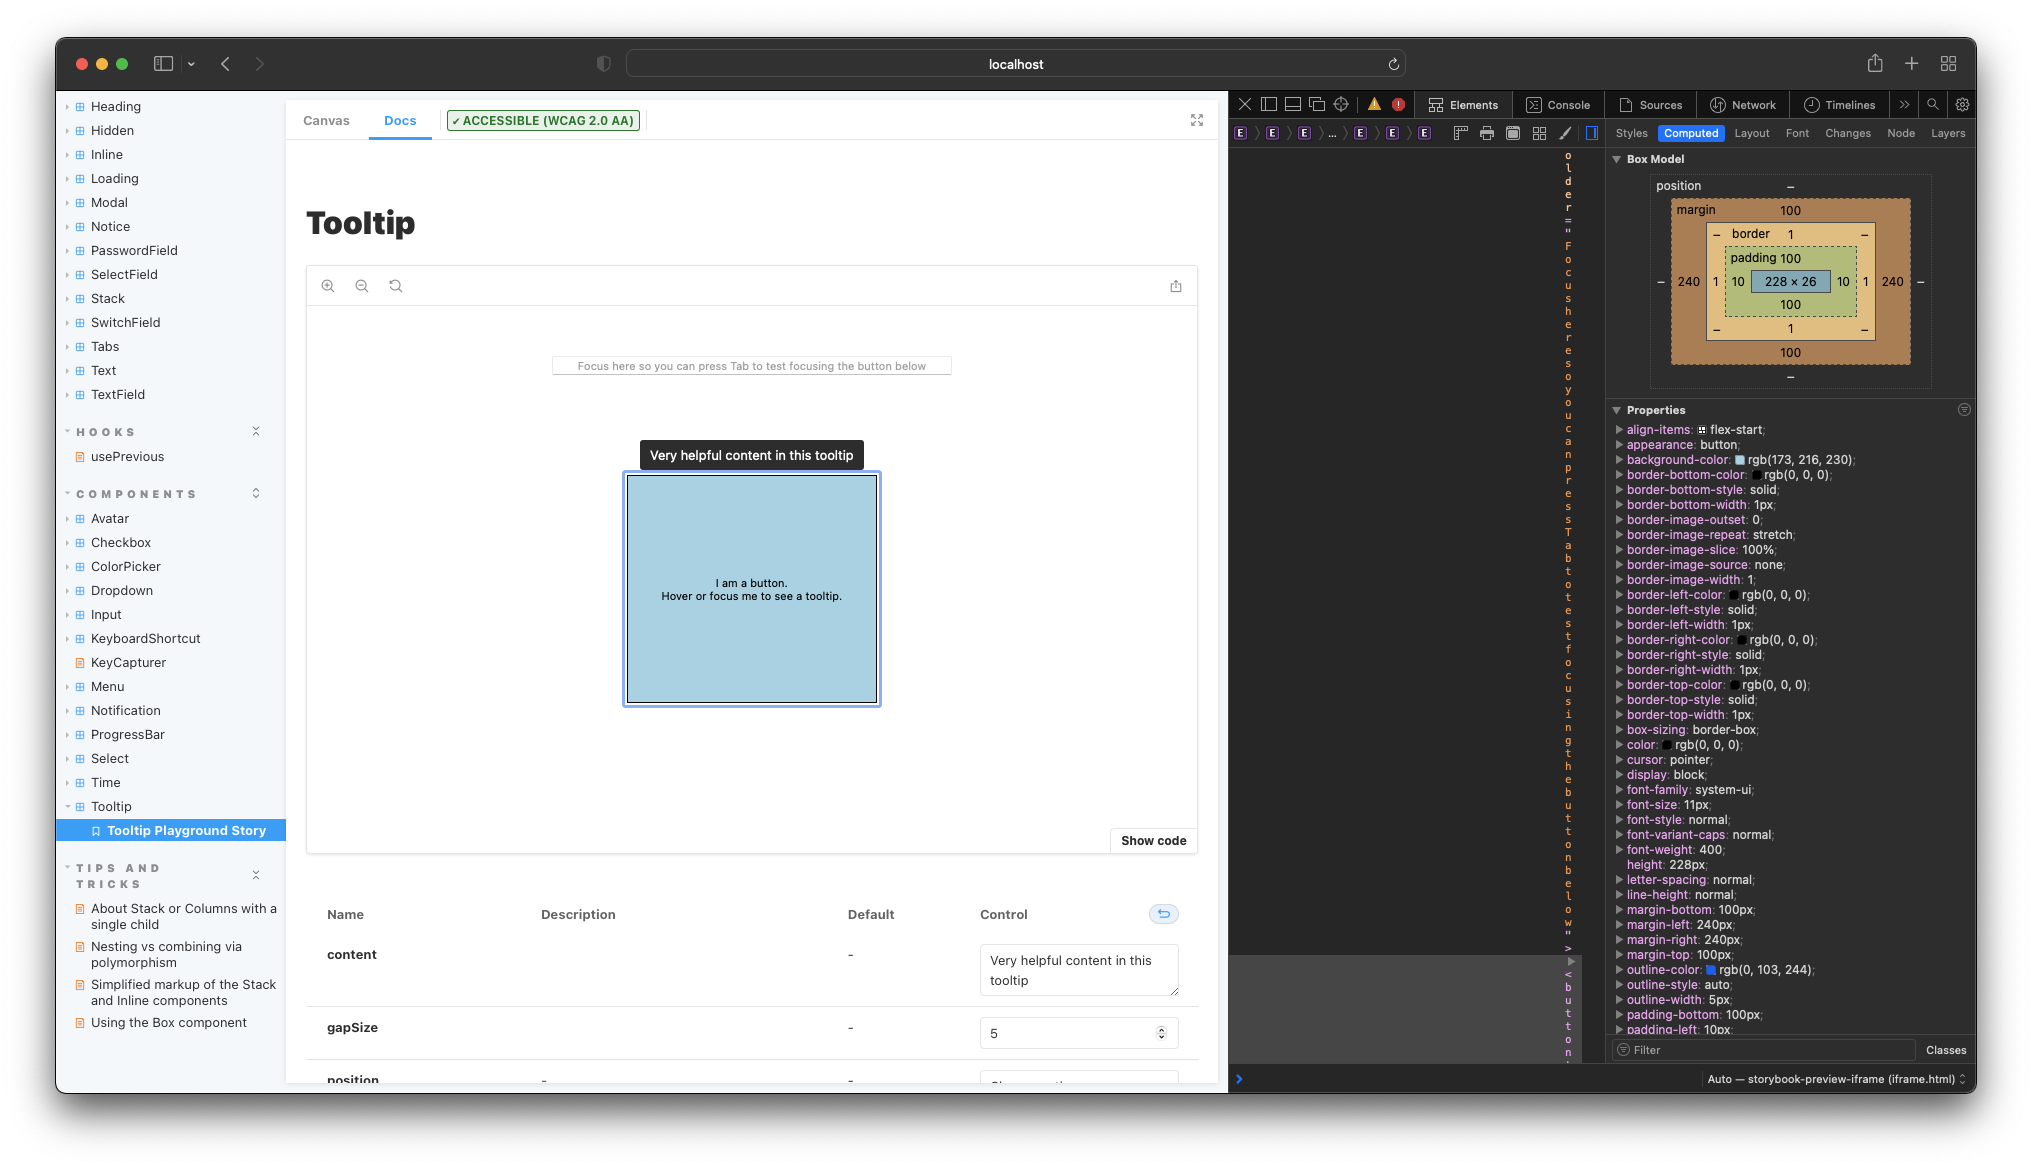Open inspector settings gear icon
The width and height of the screenshot is (2032, 1167).
pyautogui.click(x=1962, y=105)
